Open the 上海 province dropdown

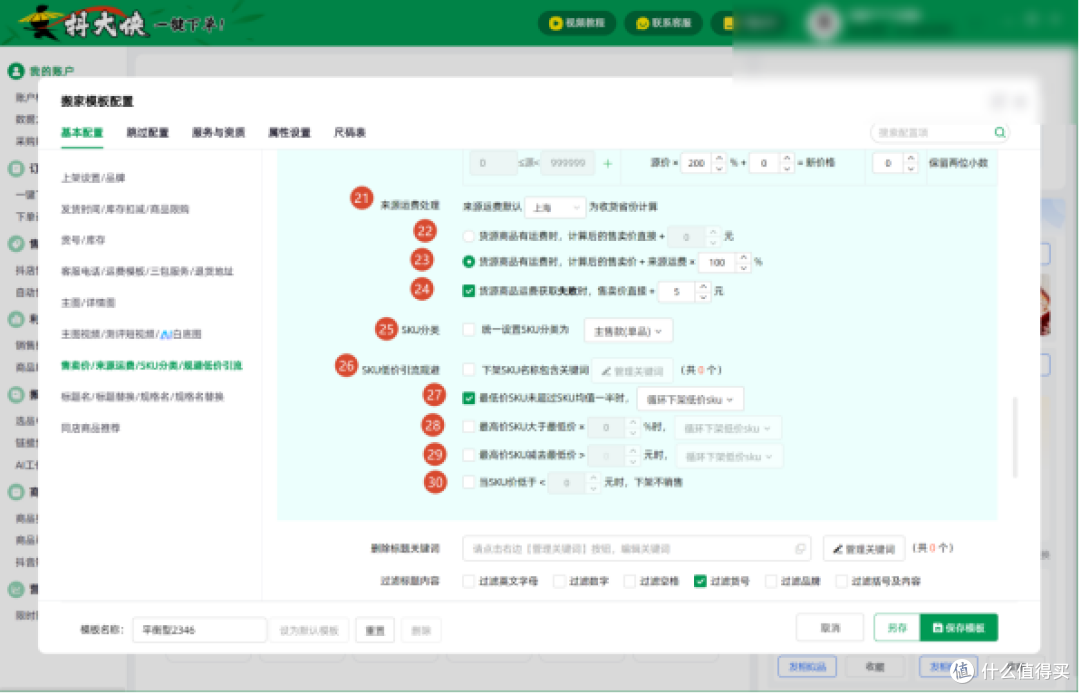tap(555, 207)
